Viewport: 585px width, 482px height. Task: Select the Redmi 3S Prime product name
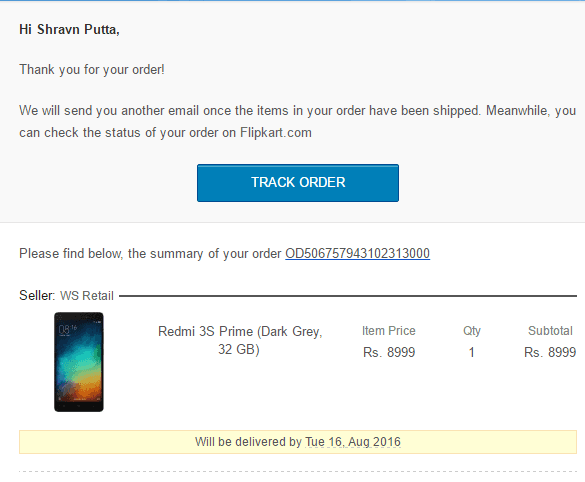coord(240,340)
